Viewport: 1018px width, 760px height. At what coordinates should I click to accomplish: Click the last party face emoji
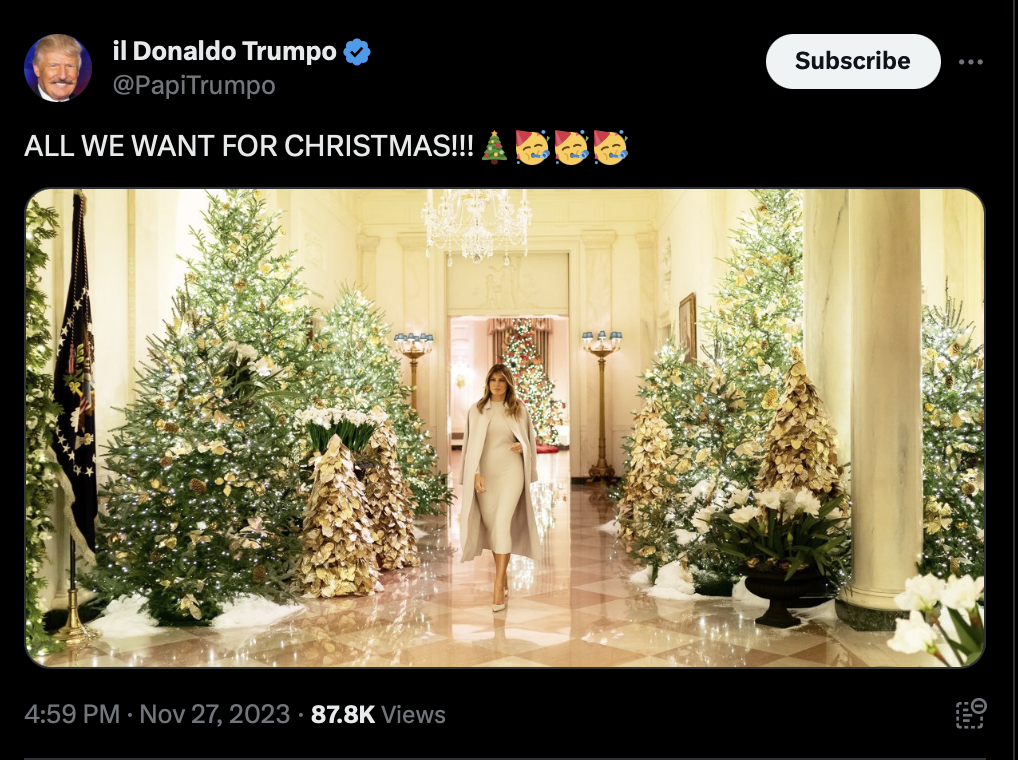point(610,147)
